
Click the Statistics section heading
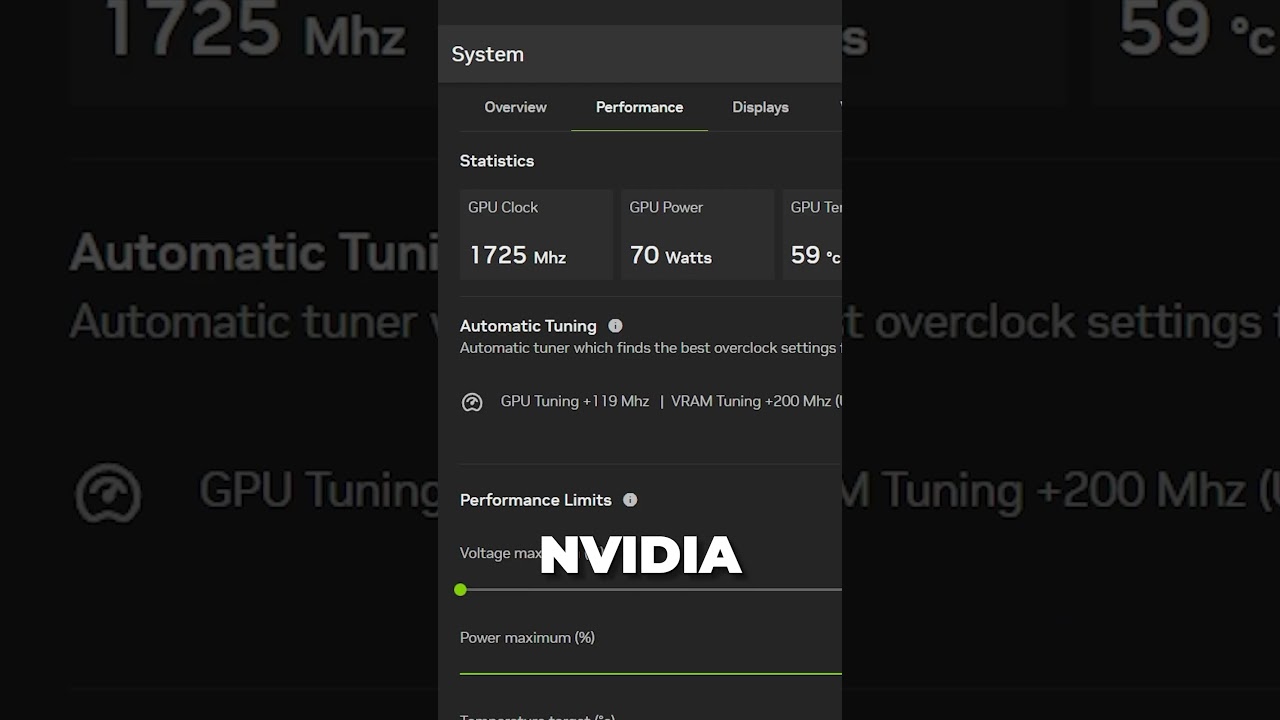pos(497,160)
